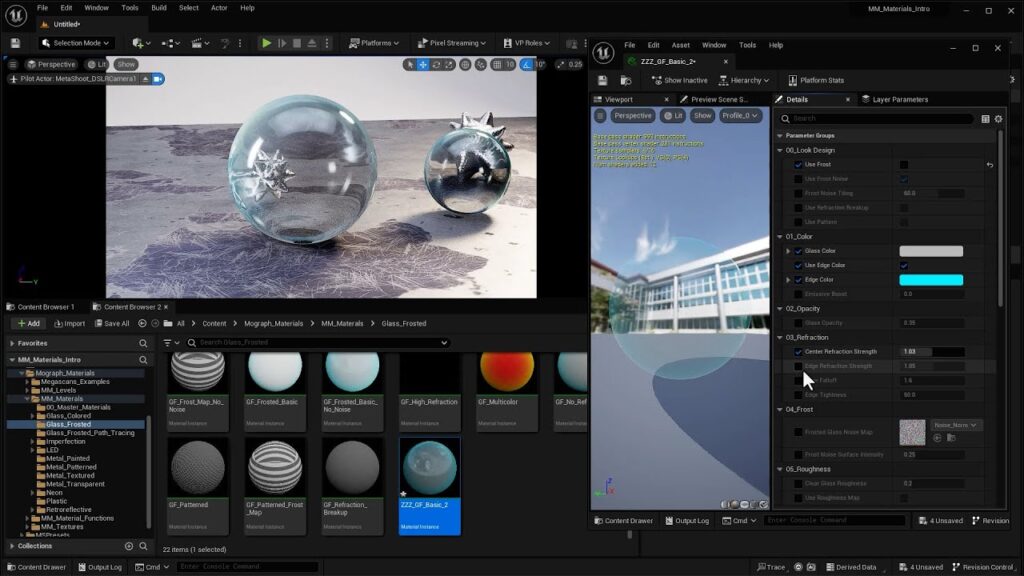Click the Edge Color cyan swatch
This screenshot has height=576, width=1024.
click(930, 281)
